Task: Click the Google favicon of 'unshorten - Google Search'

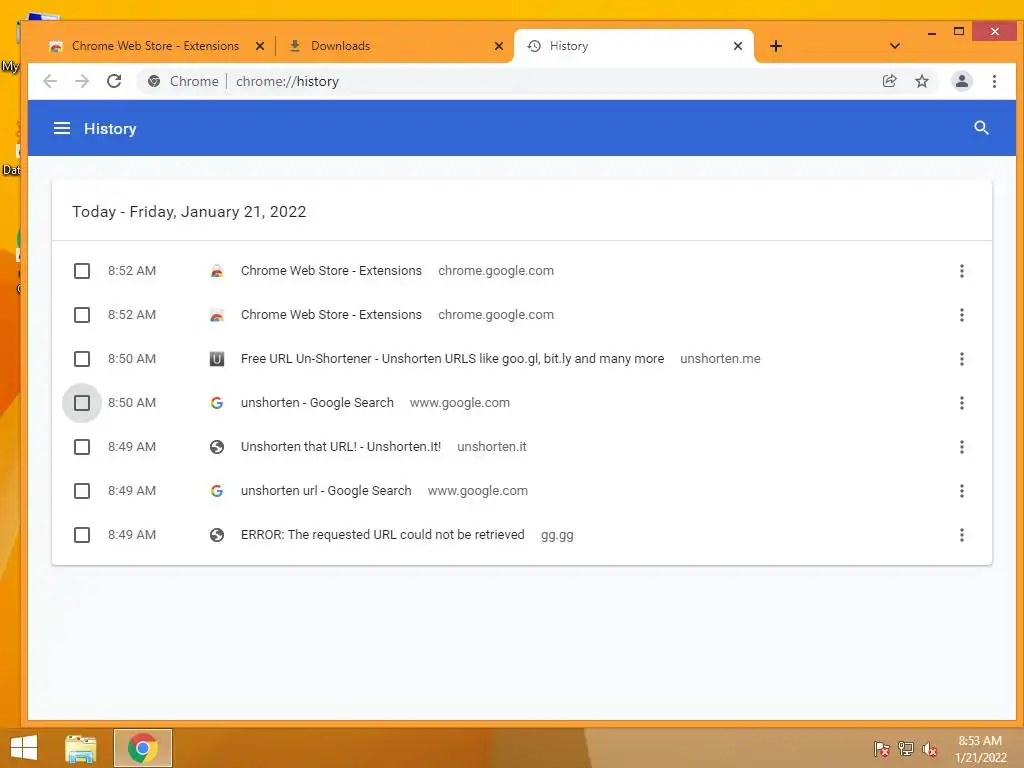Action: (x=217, y=403)
